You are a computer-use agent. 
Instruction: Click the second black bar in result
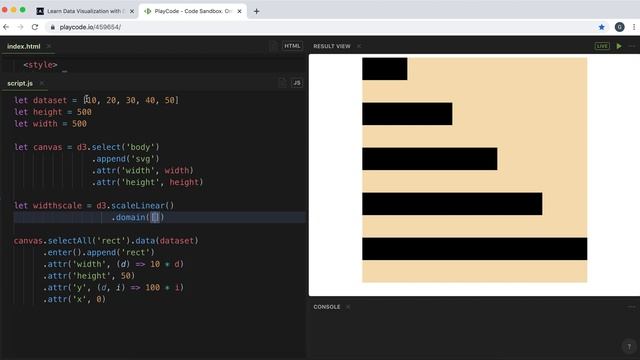pyautogui.click(x=407, y=114)
